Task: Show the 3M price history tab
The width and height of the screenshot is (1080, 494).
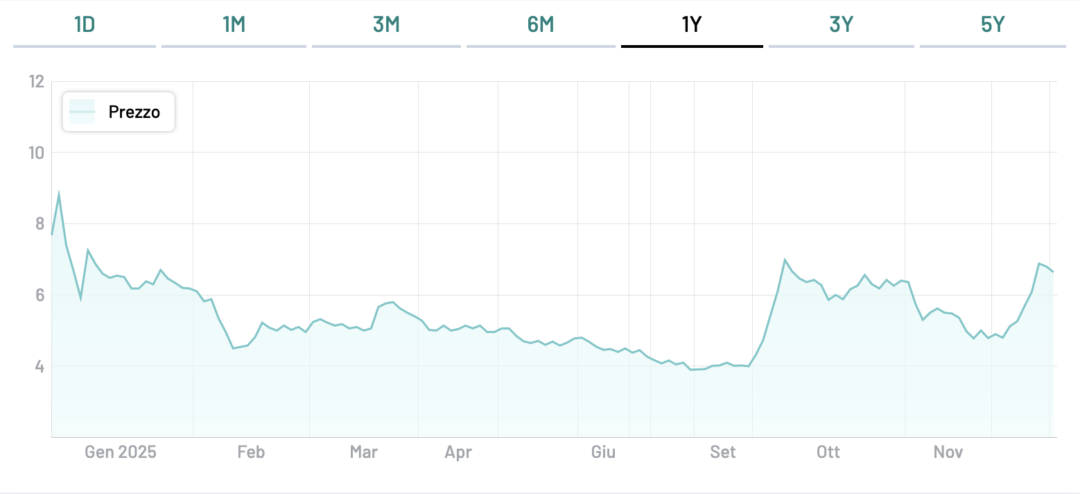Action: point(386,25)
